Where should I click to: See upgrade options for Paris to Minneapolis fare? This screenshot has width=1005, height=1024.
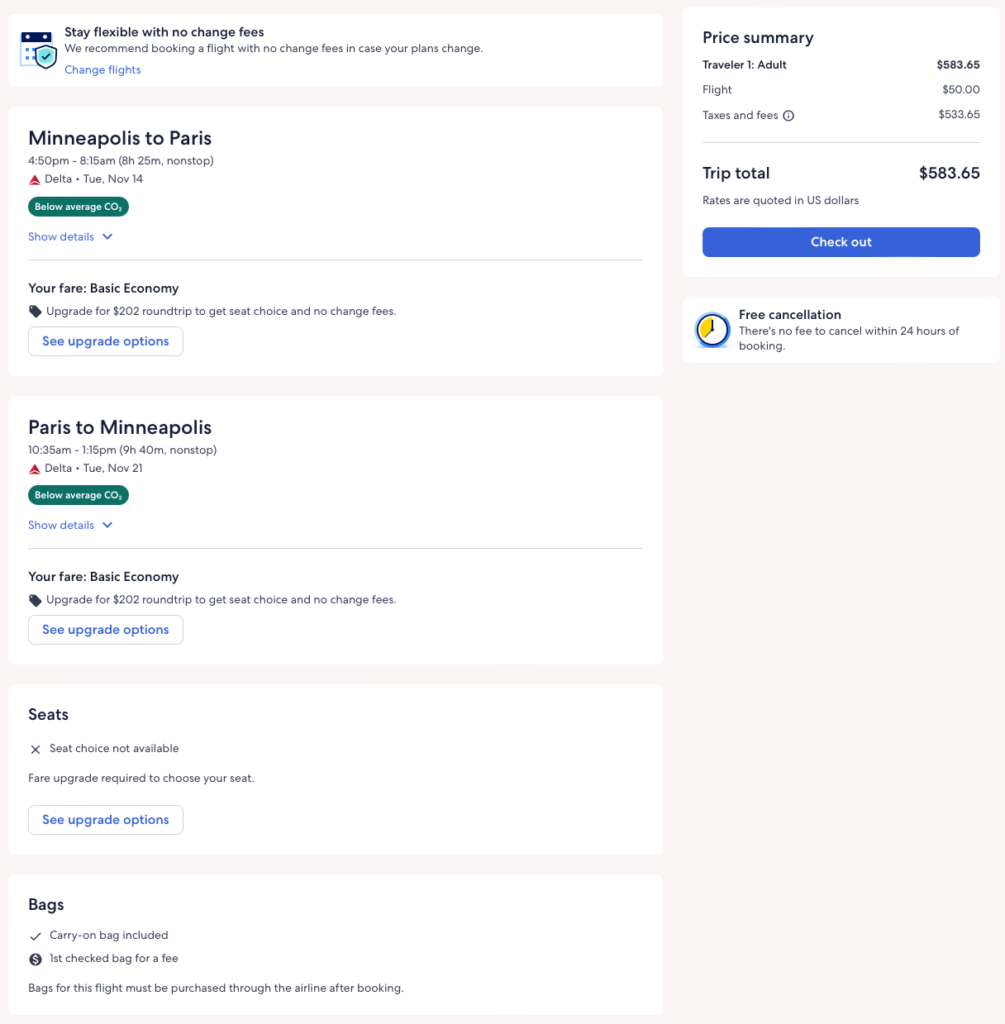(105, 630)
